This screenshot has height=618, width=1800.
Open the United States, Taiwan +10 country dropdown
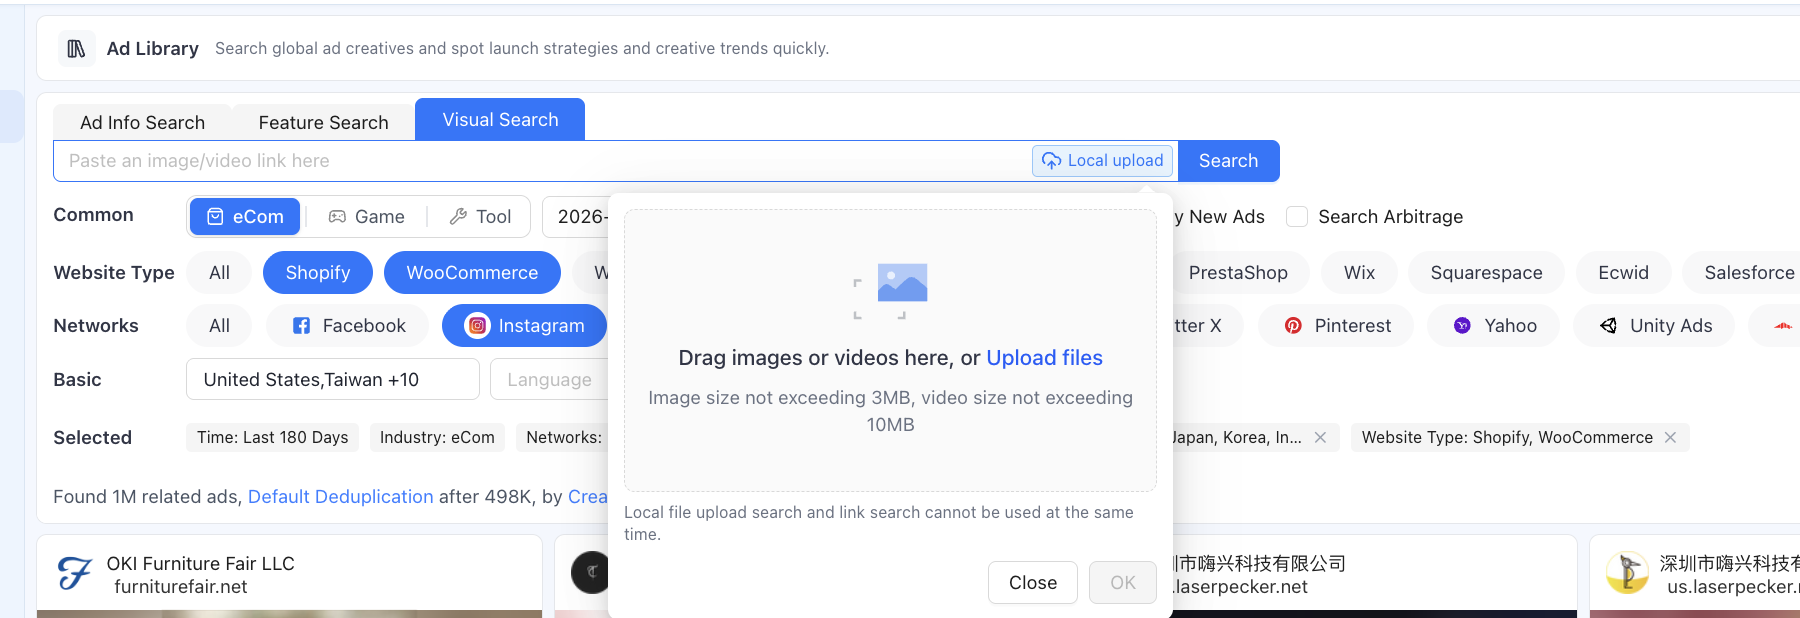(333, 380)
